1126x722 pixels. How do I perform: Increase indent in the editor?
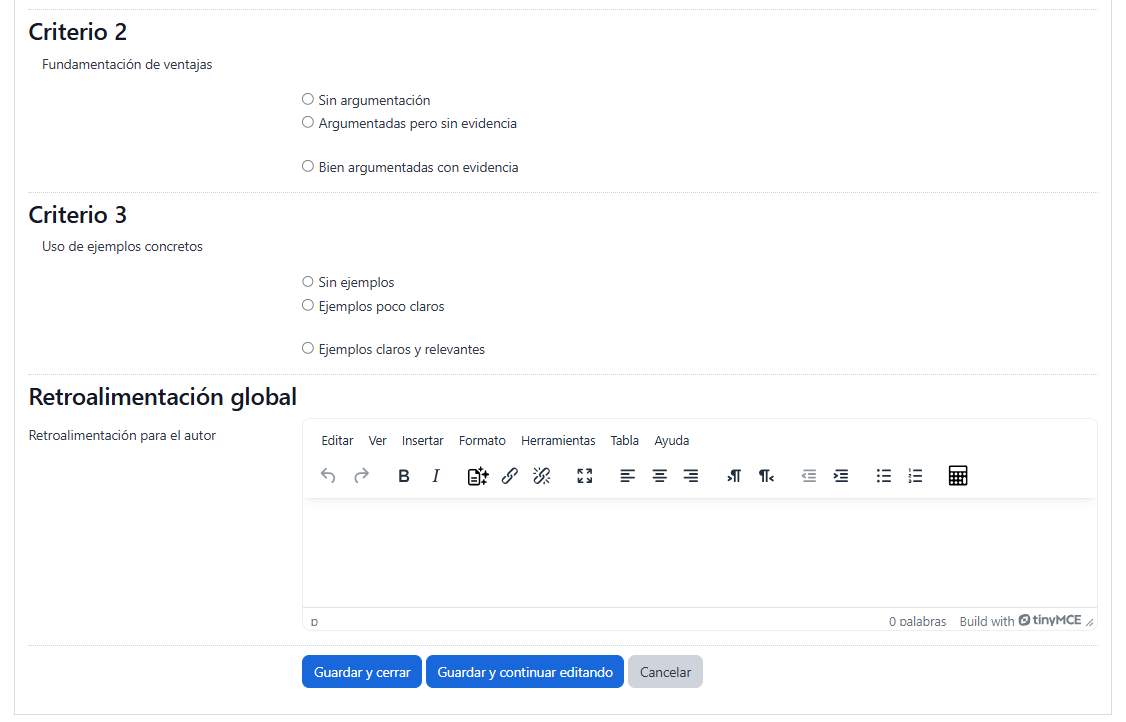[x=841, y=476]
